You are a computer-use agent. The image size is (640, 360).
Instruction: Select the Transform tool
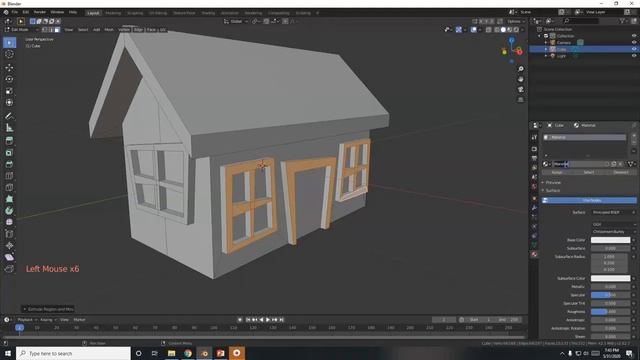point(9,103)
